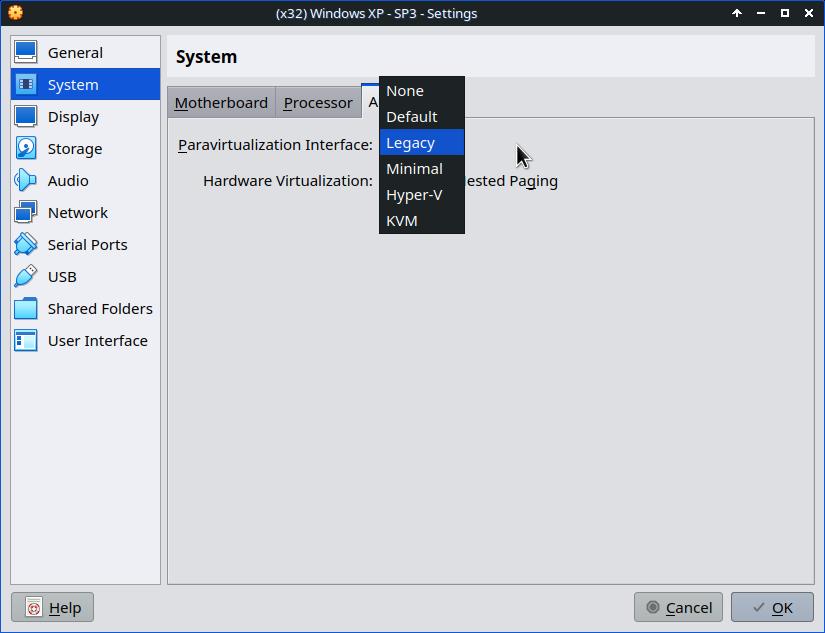
Task: Click the USB plug icon
Action: pyautogui.click(x=26, y=277)
